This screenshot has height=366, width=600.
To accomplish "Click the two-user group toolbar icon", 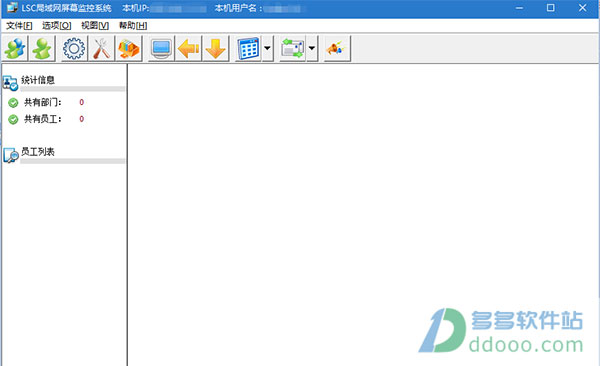I will [15, 49].
